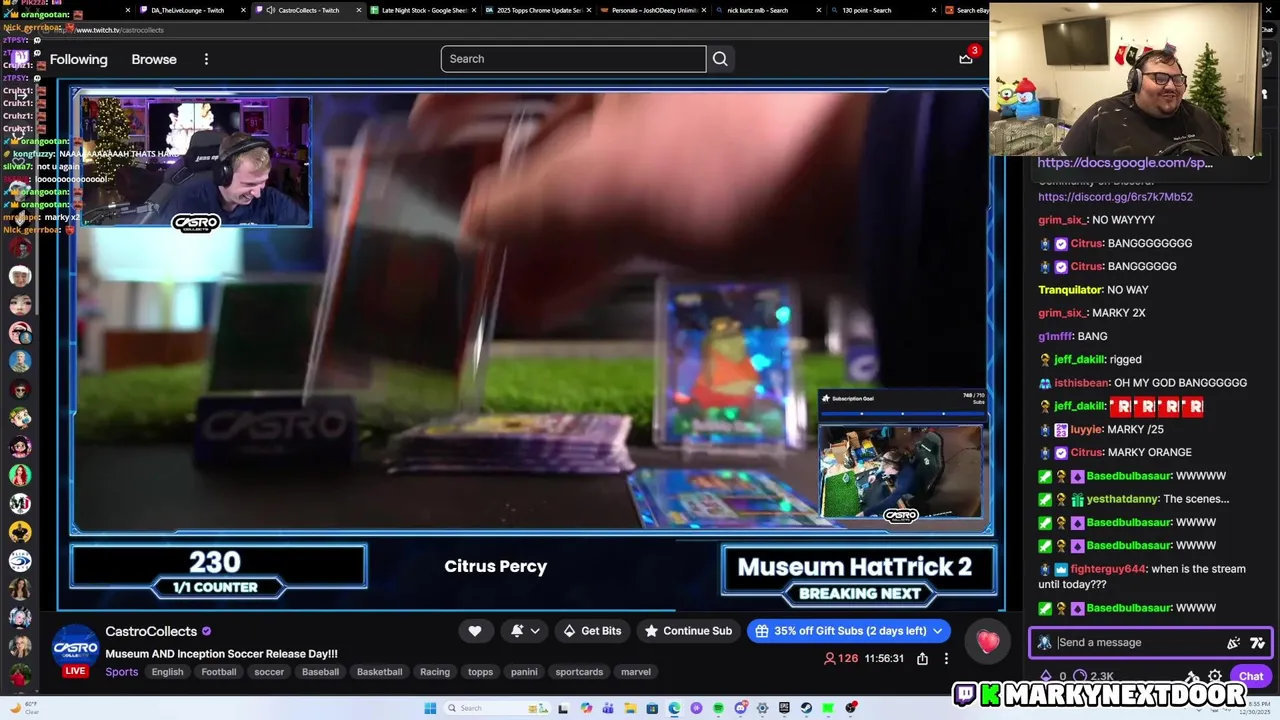Viewport: 1280px width, 720px height.
Task: Click username luyyie in chat
Action: pos(1087,429)
